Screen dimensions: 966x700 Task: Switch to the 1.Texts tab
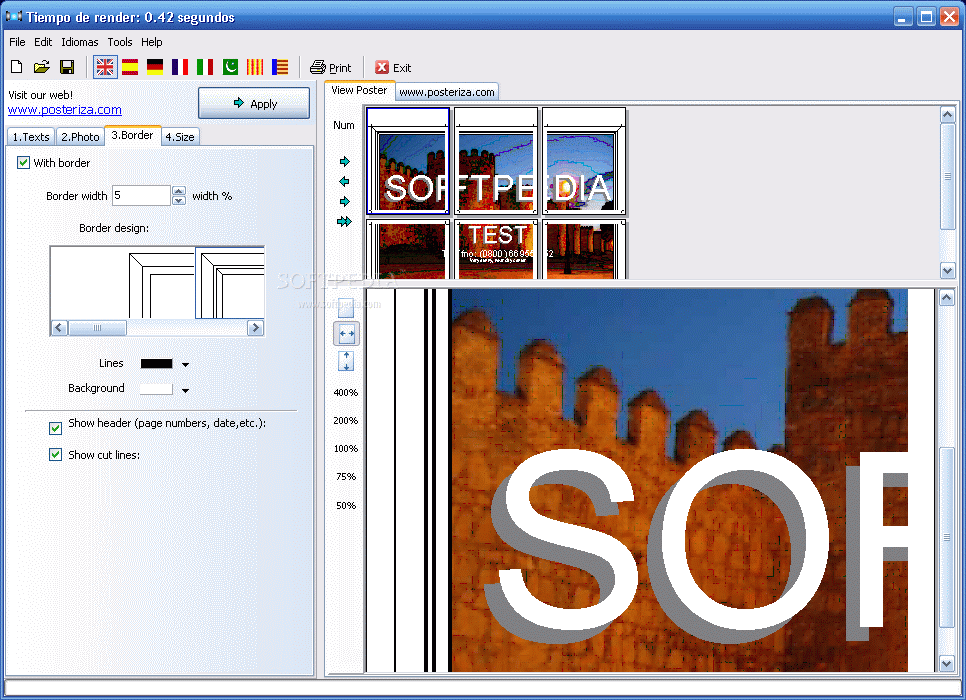click(31, 137)
